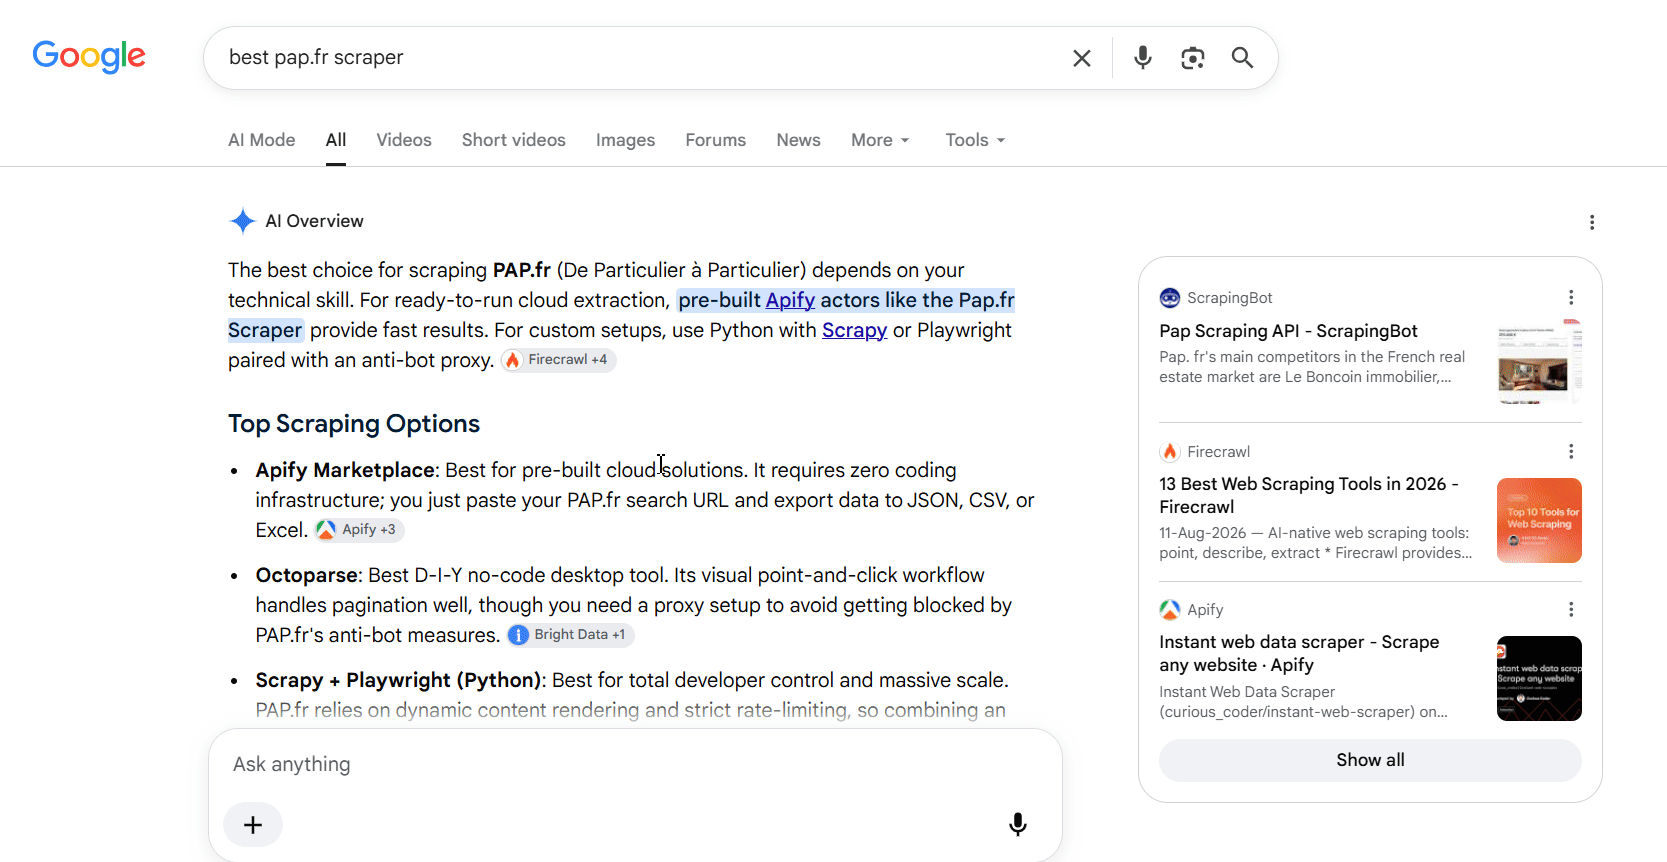Click the Google logo
This screenshot has width=1667, height=862.
(89, 57)
